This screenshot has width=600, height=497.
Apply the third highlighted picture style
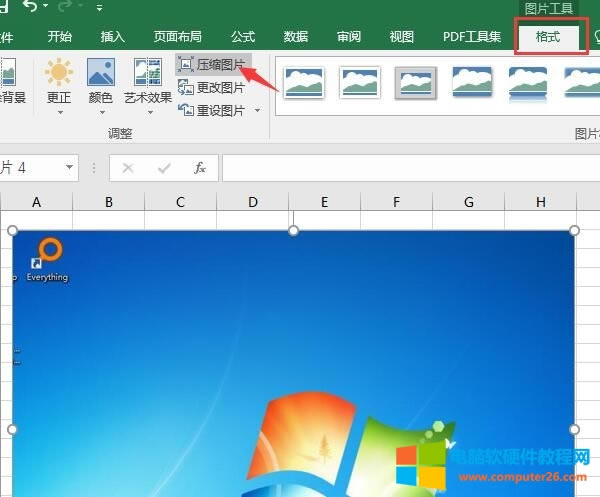416,82
